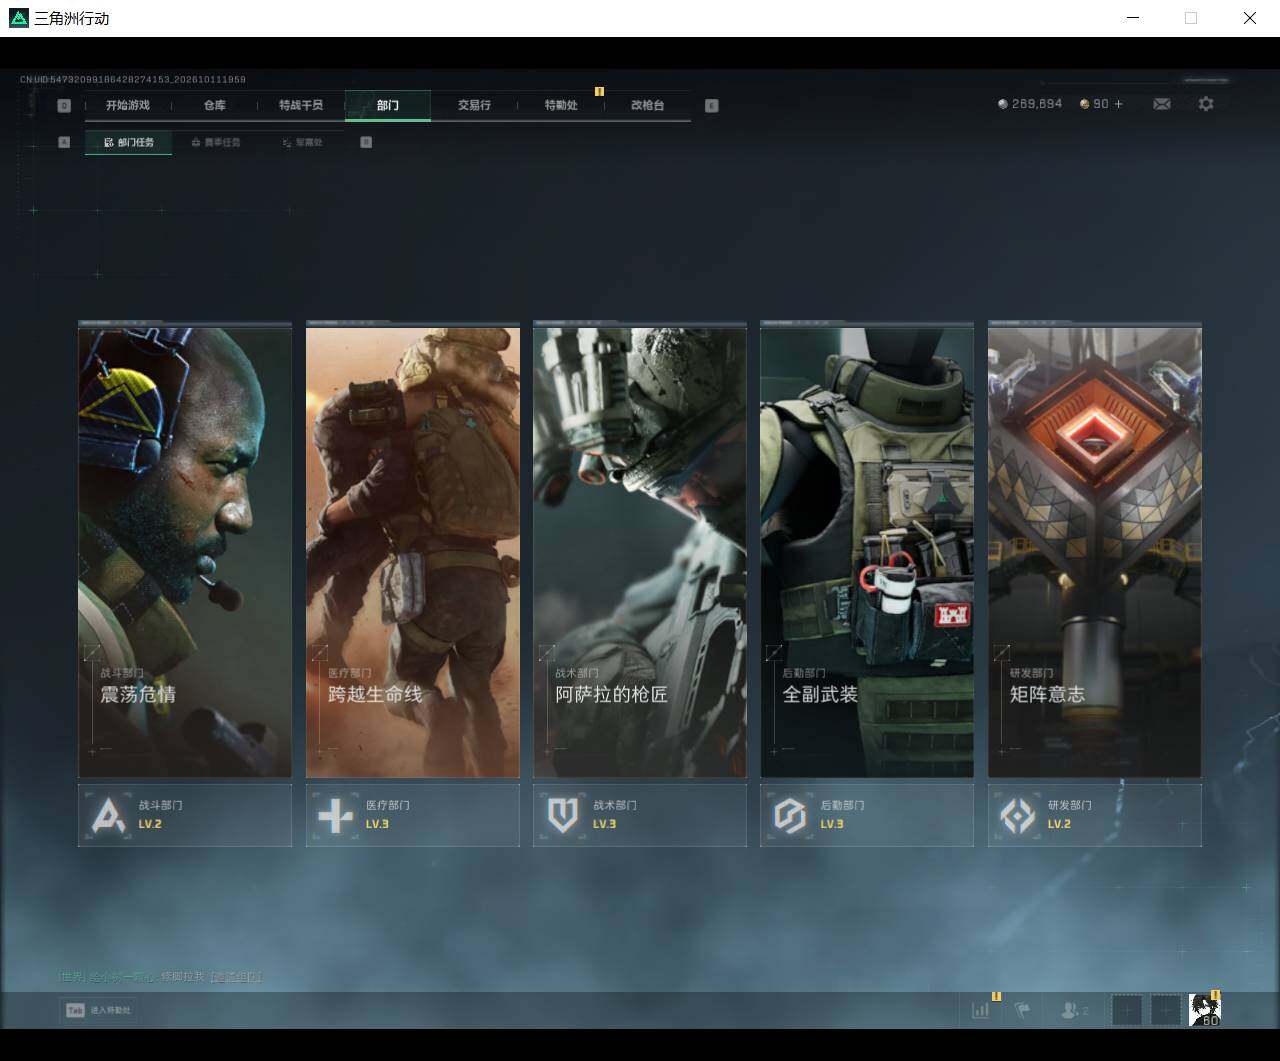This screenshot has width=1280, height=1061.
Task: Click the 后勤部门 LV.3 hexagon icon
Action: (790, 816)
